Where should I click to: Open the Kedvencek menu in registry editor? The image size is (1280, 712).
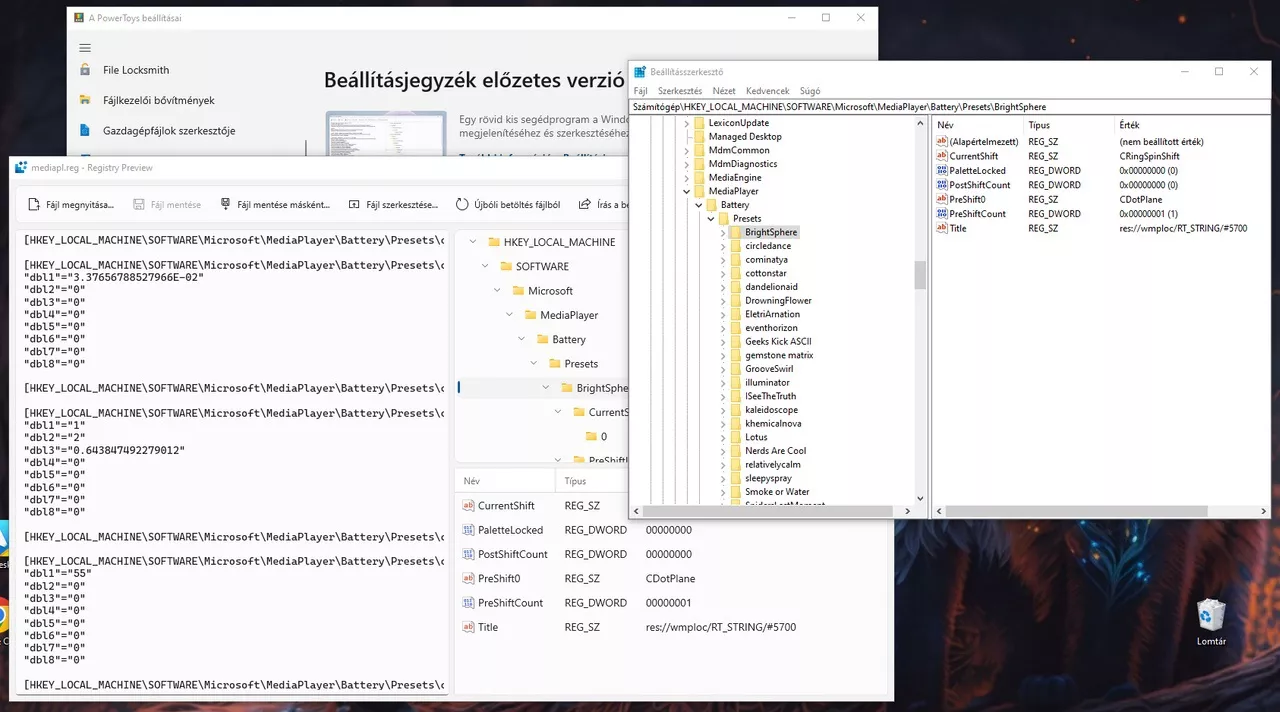click(x=768, y=91)
